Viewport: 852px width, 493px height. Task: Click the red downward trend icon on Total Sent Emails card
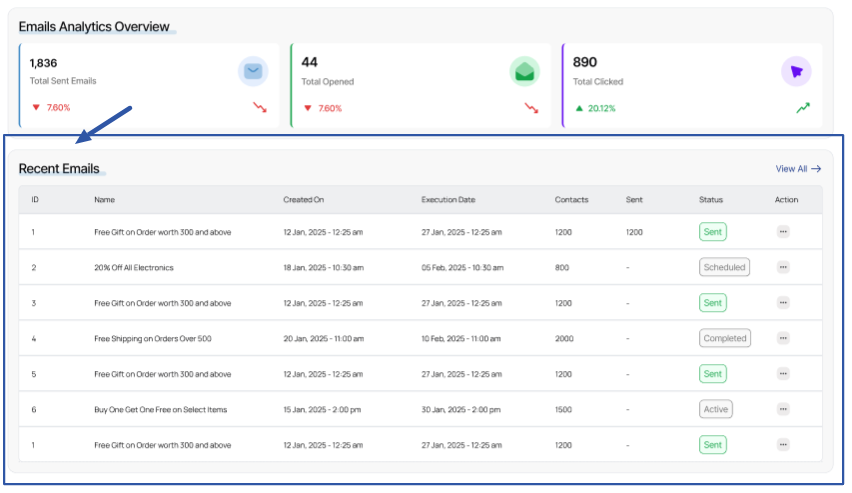click(x=260, y=108)
